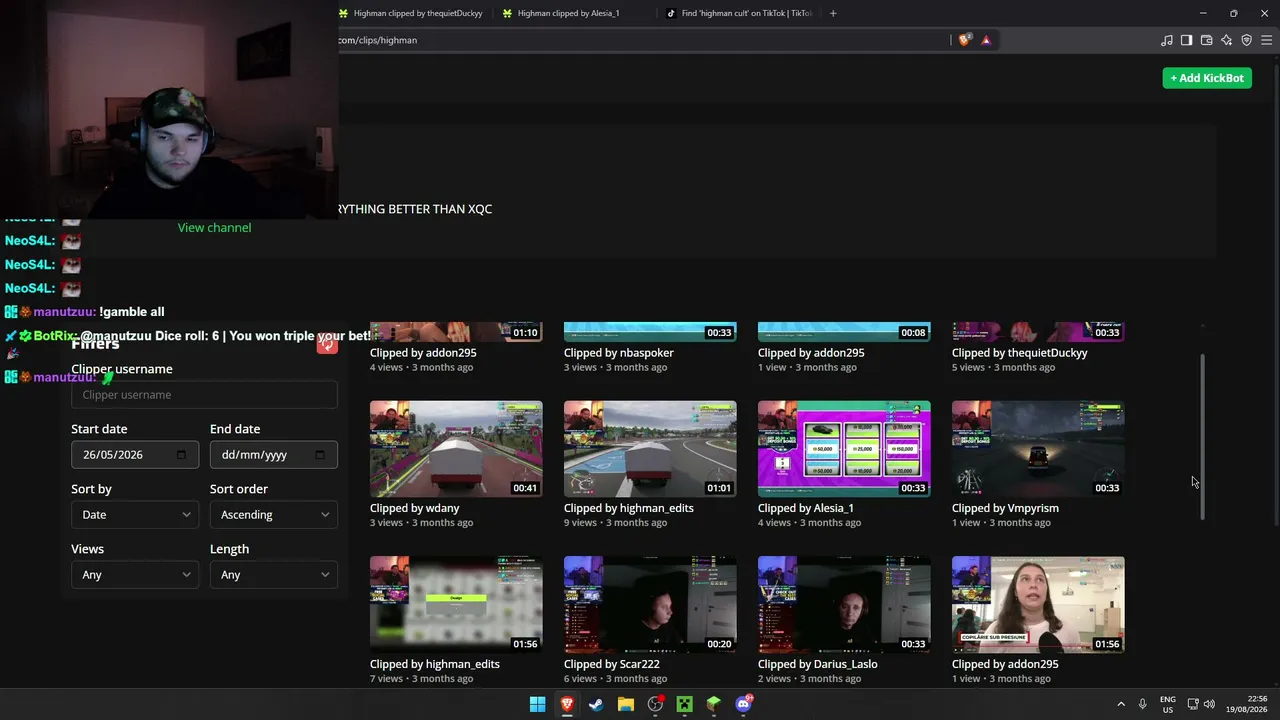Viewport: 1280px width, 720px height.
Task: Open Steam from the taskbar
Action: (x=596, y=704)
